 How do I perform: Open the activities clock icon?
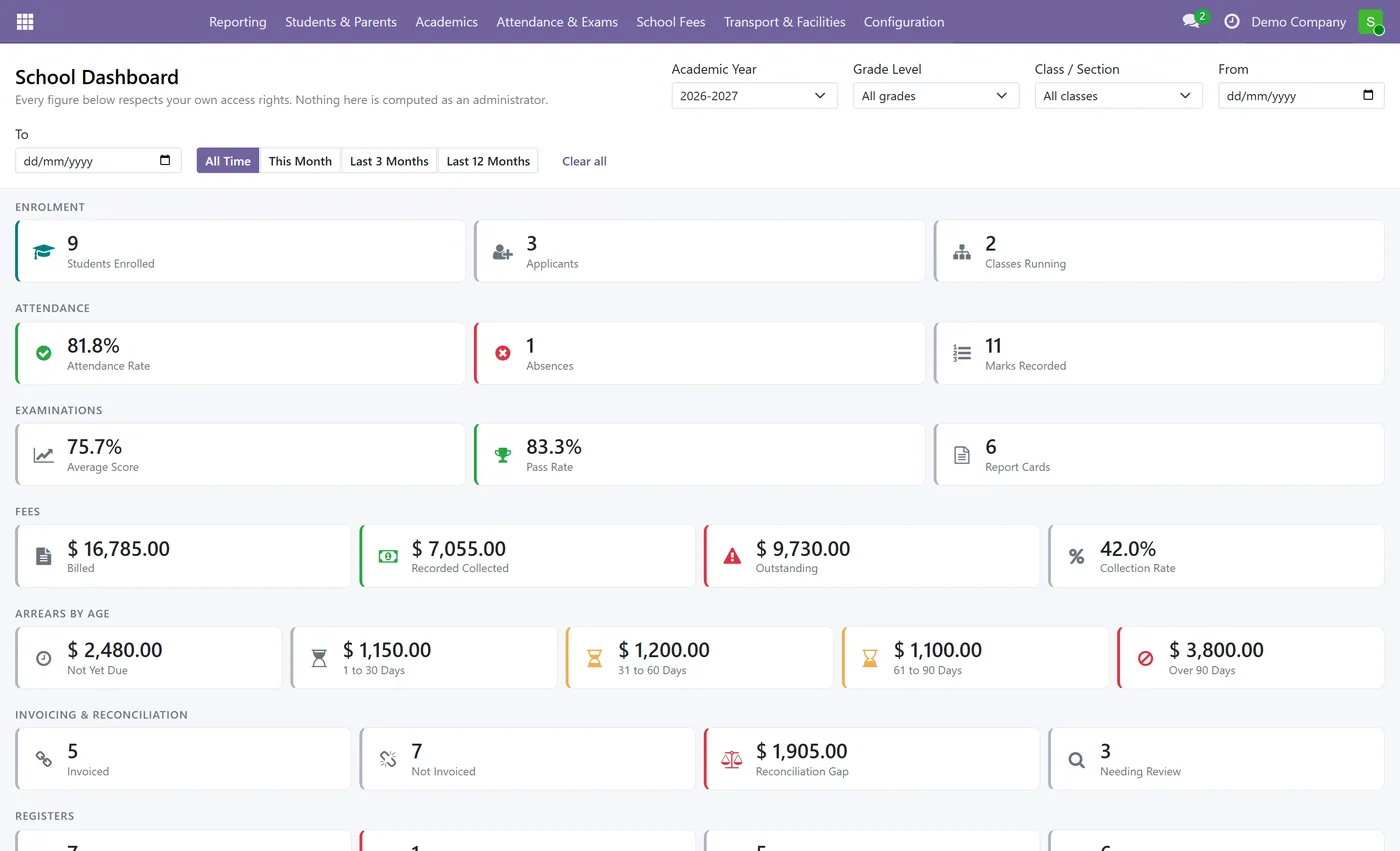point(1231,22)
